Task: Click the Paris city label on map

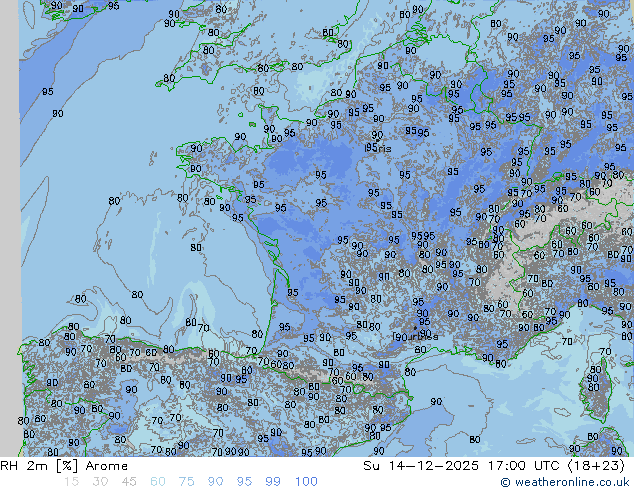Action: (x=378, y=148)
